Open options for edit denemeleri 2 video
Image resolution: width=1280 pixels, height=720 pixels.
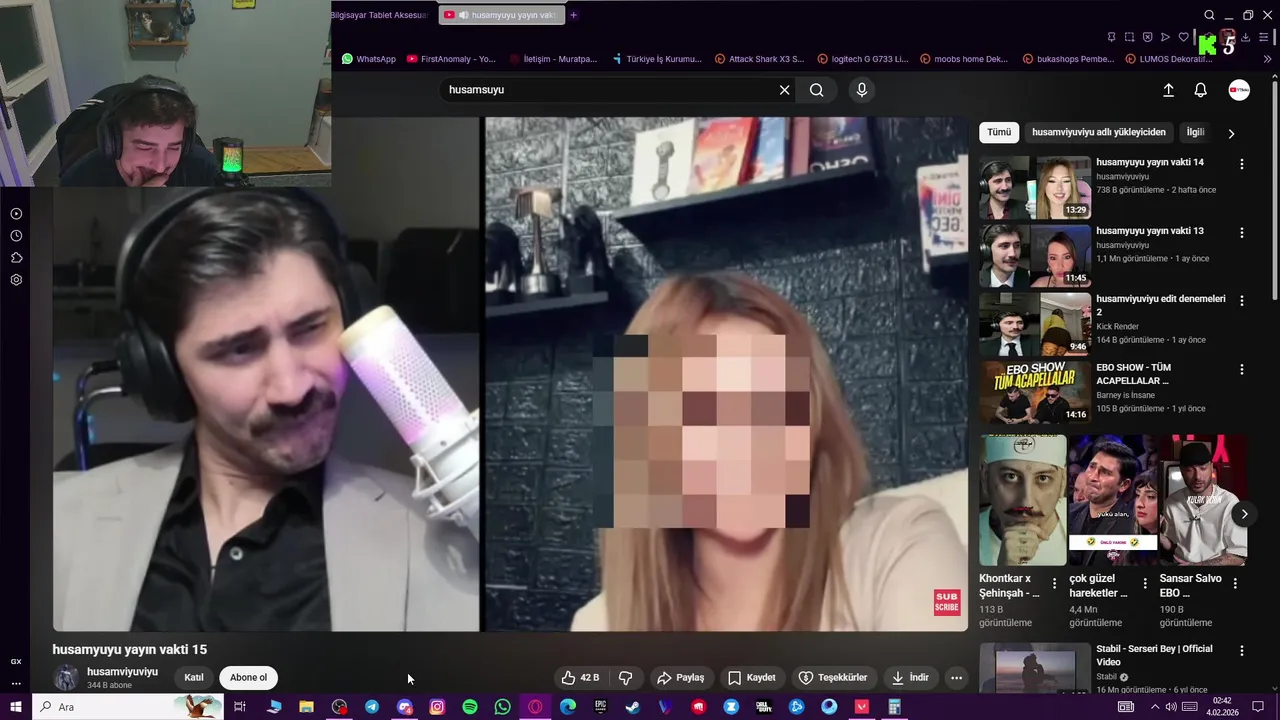[1242, 300]
